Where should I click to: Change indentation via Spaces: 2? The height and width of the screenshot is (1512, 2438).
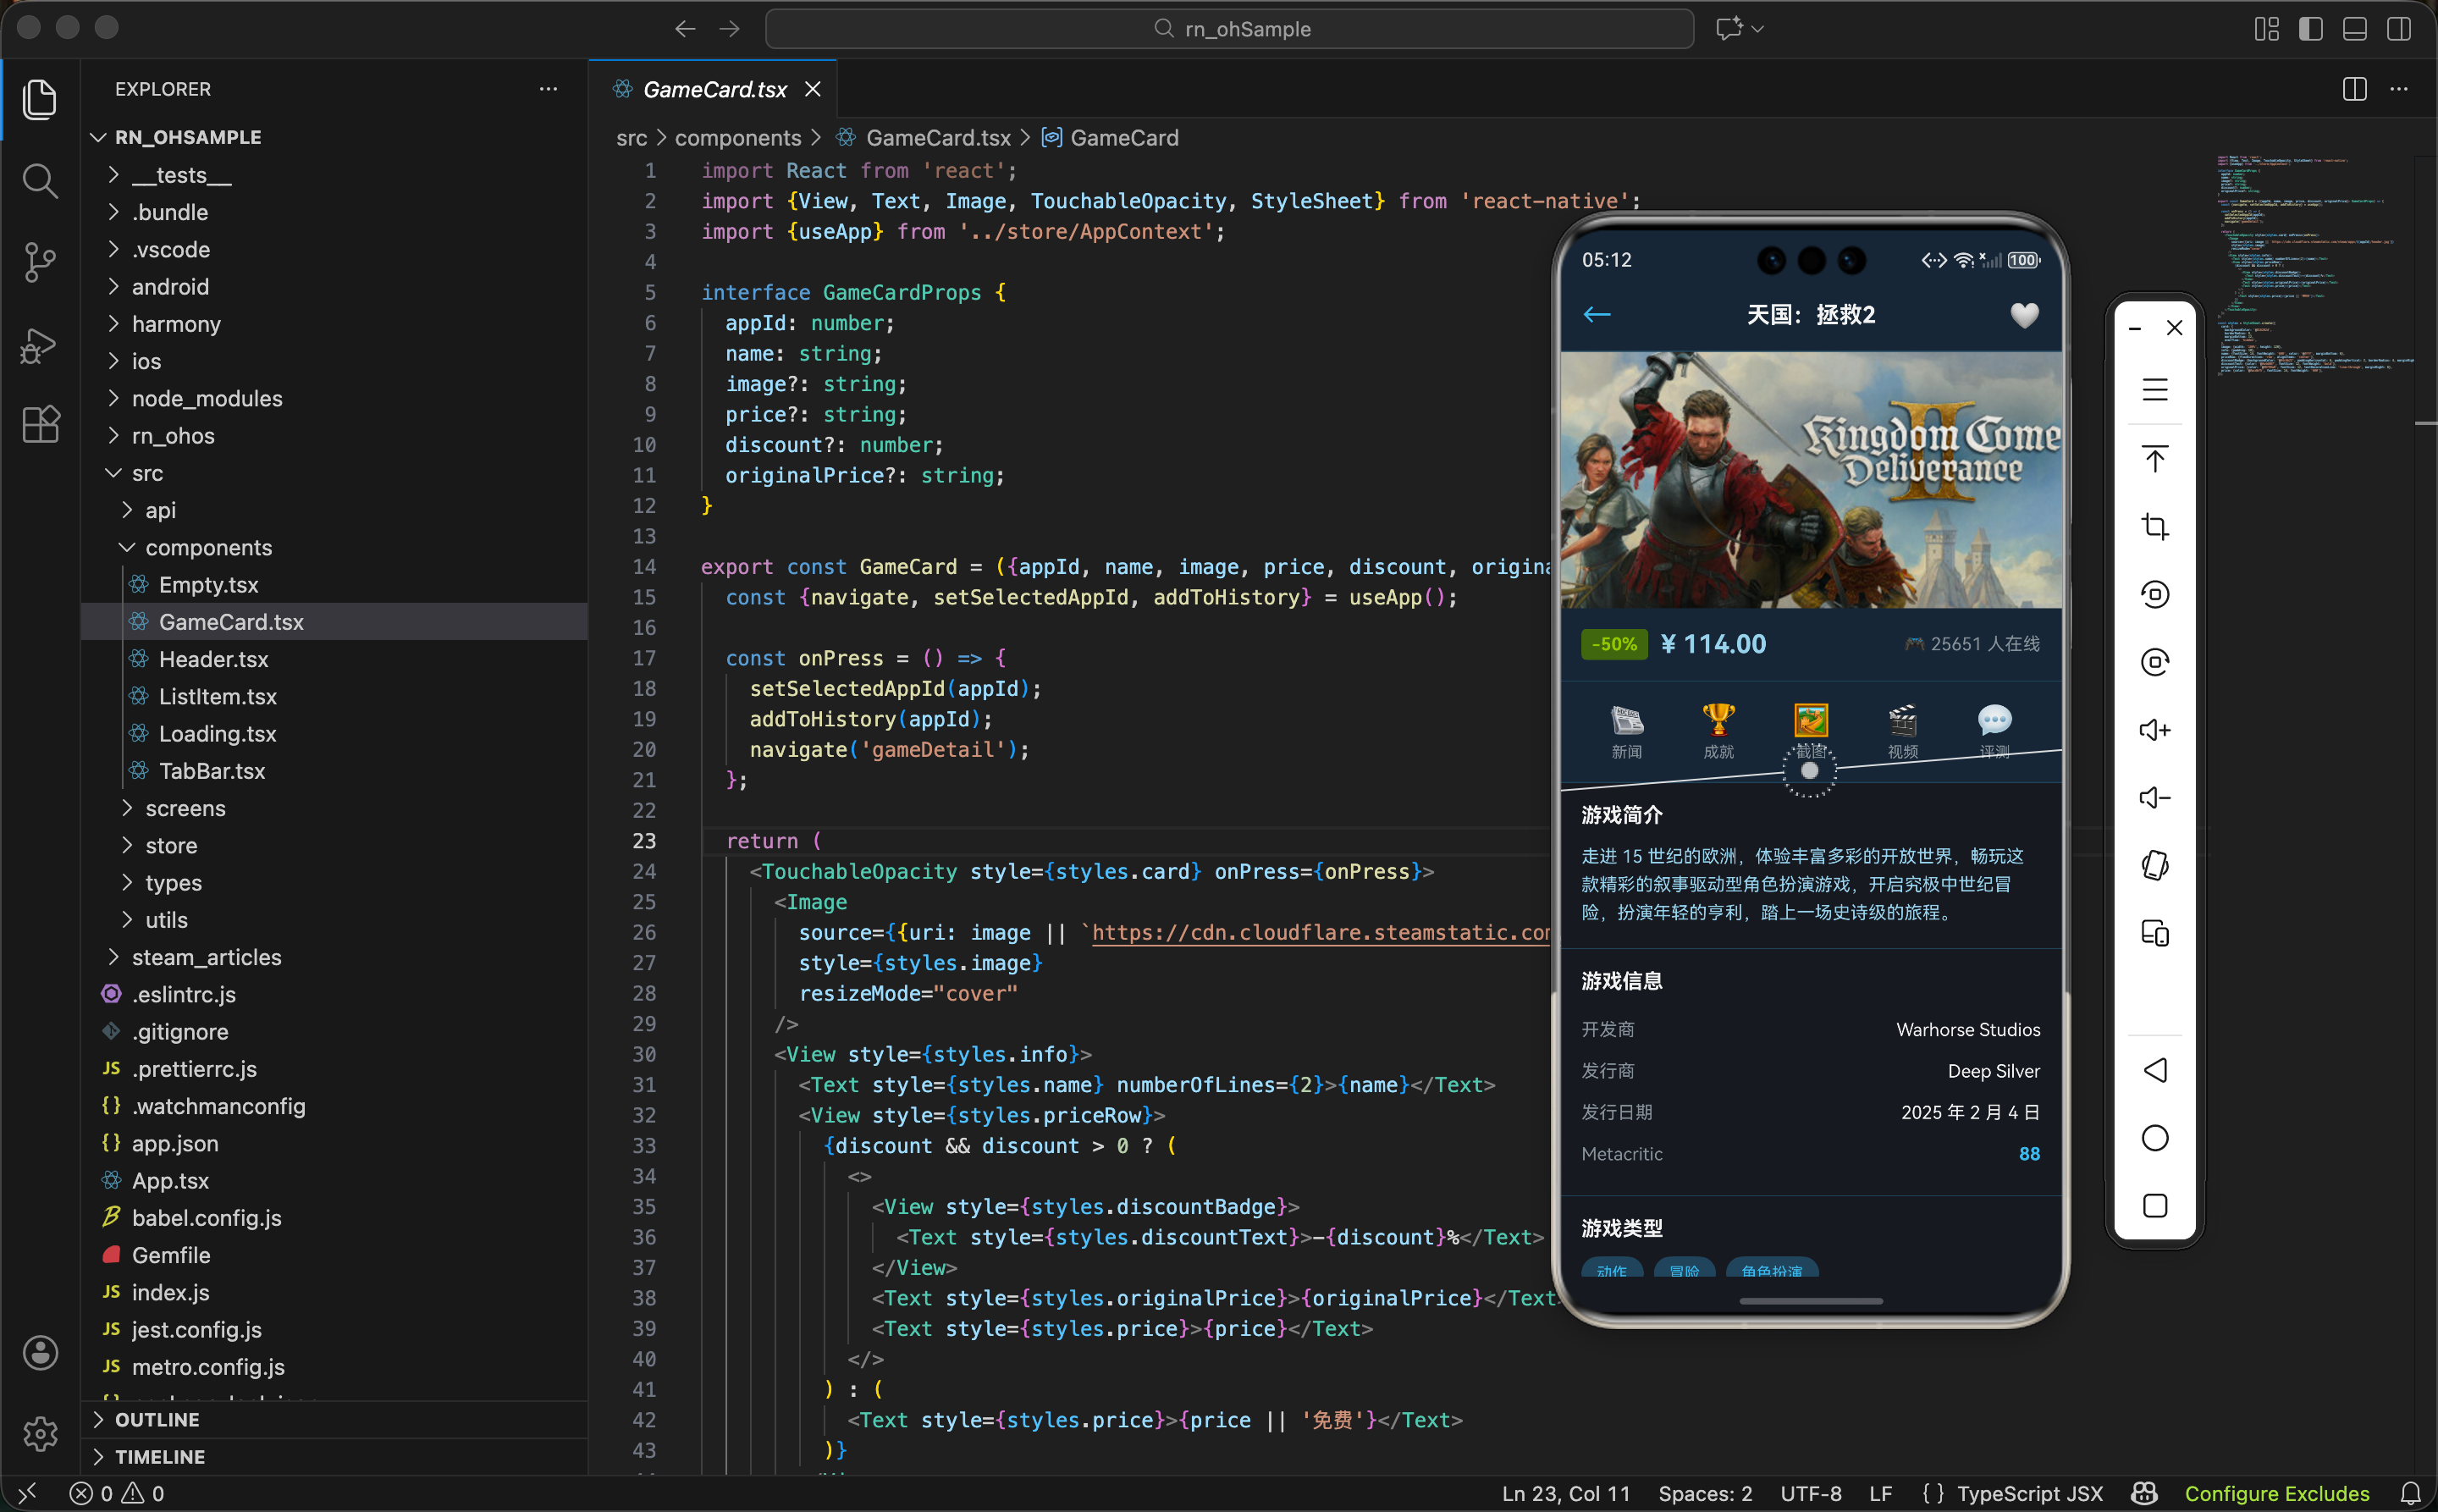(x=1705, y=1493)
